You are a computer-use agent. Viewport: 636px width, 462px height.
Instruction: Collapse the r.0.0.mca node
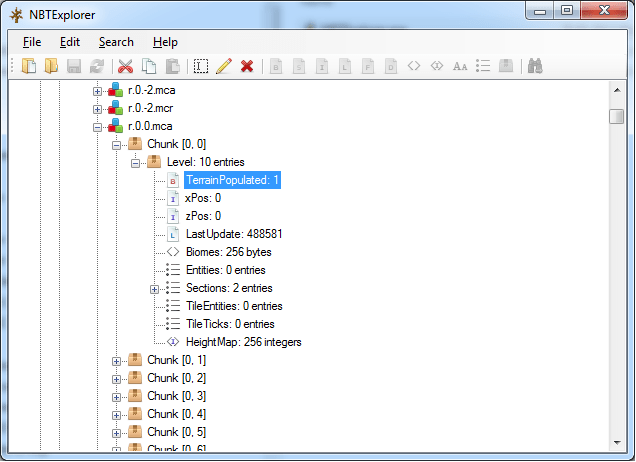tap(97, 127)
